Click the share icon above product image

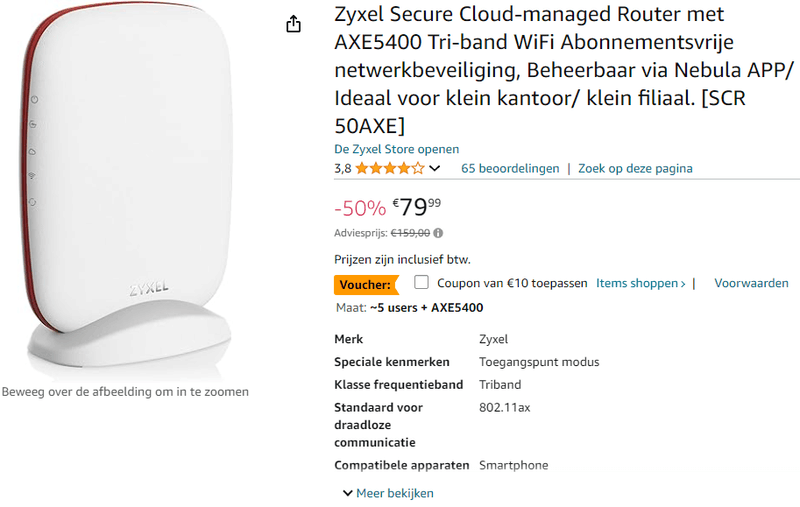click(293, 24)
